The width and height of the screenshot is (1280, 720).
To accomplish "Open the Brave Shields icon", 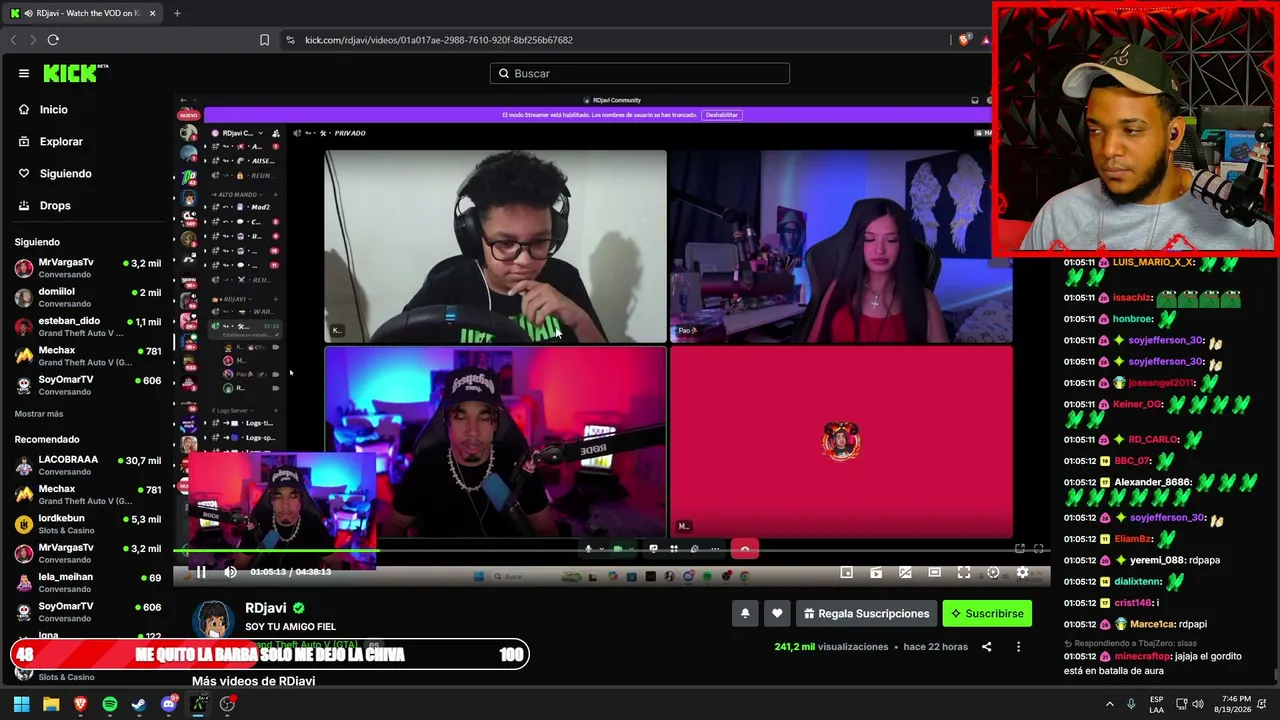I will 964,40.
